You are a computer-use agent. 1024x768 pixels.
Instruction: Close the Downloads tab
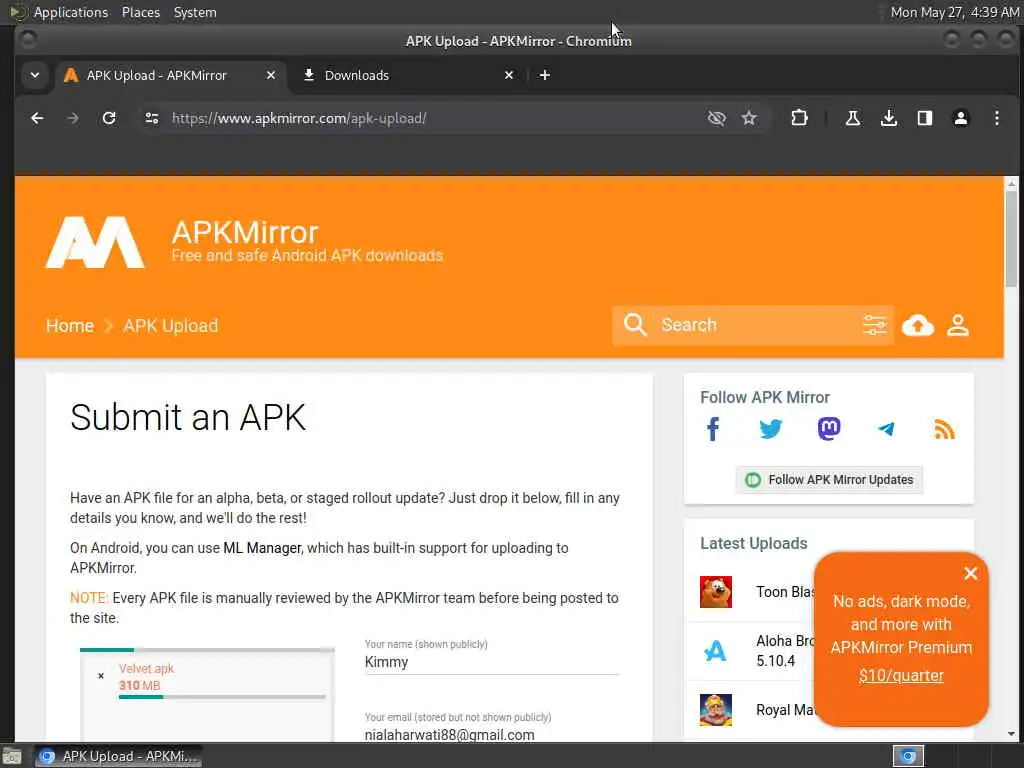pos(509,75)
